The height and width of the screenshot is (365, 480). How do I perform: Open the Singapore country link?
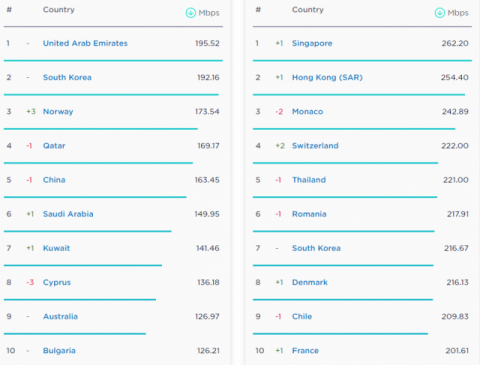tap(312, 43)
